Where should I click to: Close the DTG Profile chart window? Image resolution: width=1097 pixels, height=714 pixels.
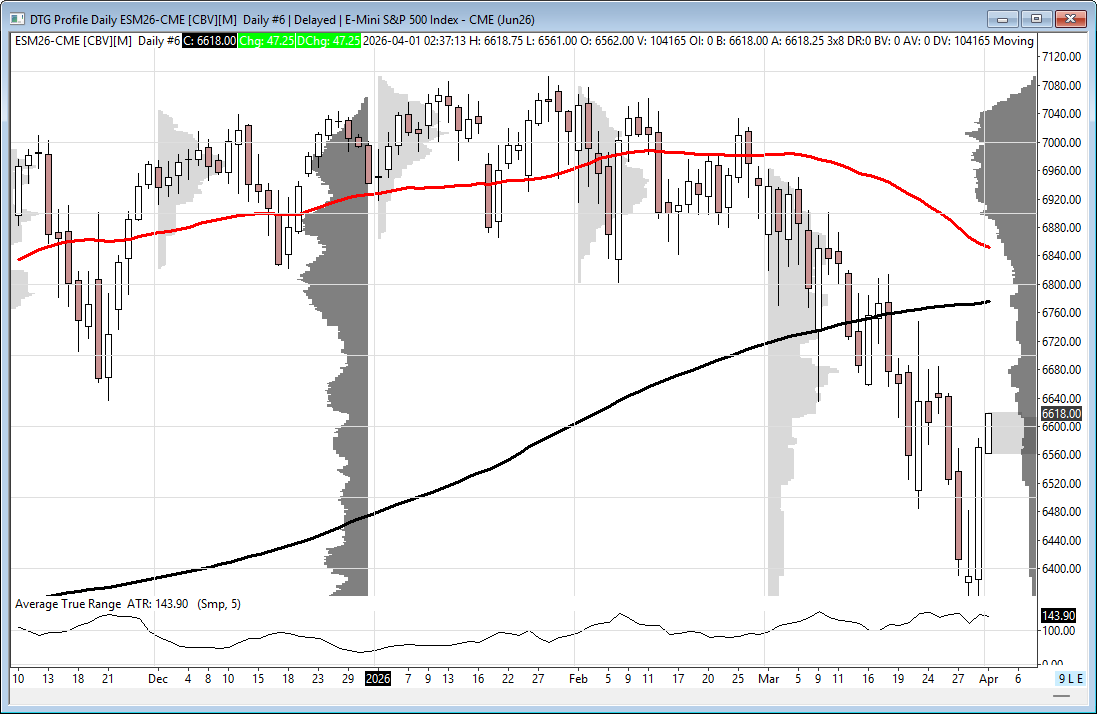tap(1071, 18)
